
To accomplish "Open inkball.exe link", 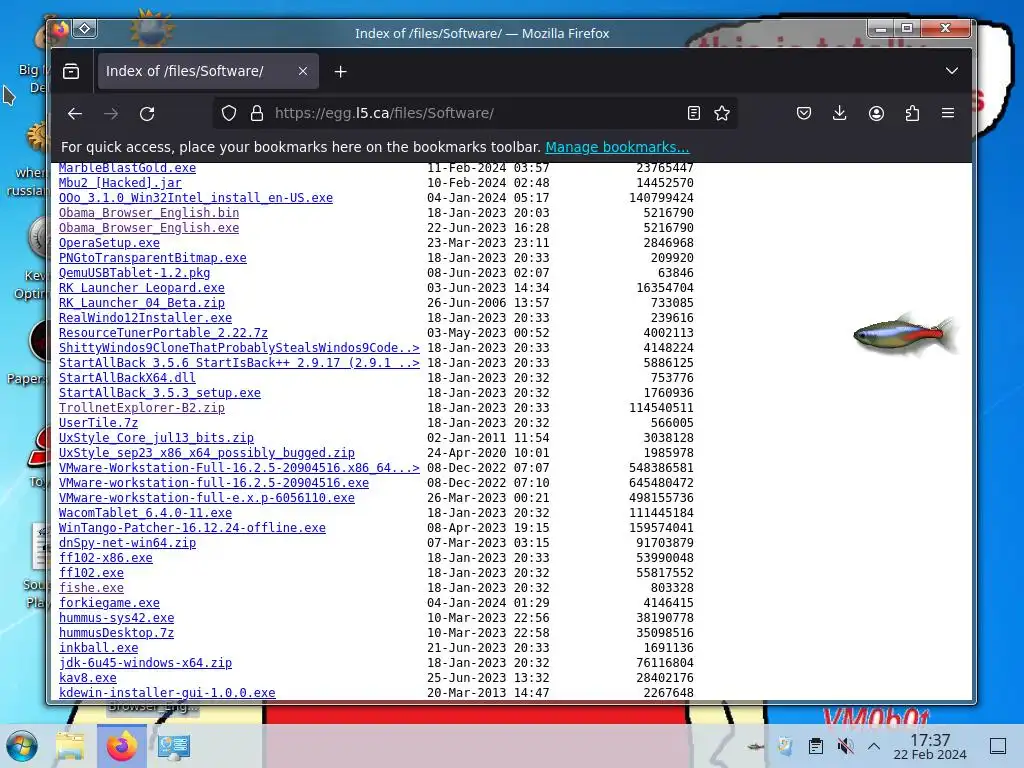I will [99, 648].
